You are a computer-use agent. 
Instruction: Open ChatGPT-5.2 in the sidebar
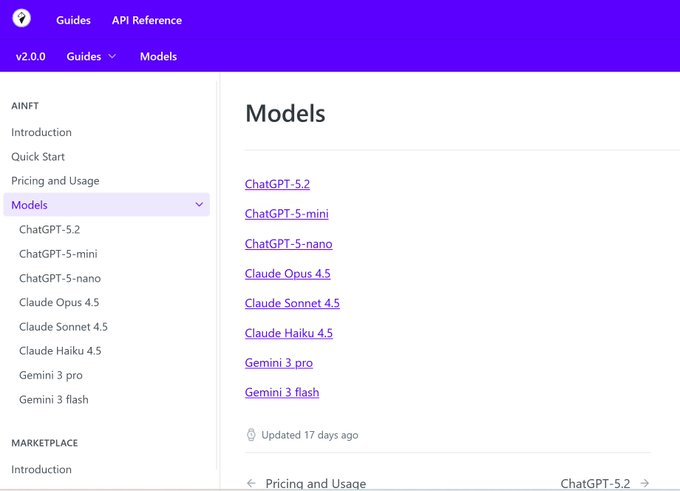[49, 229]
